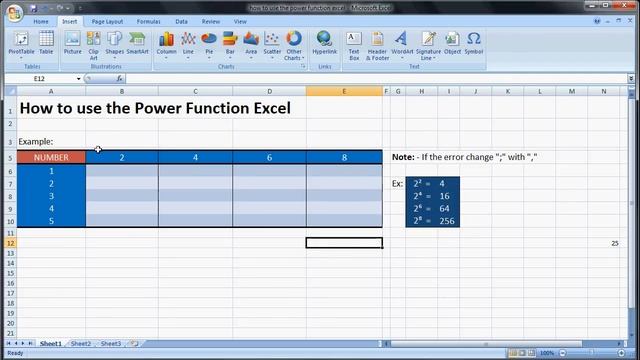Zoom out with the minus button

(x=562, y=353)
